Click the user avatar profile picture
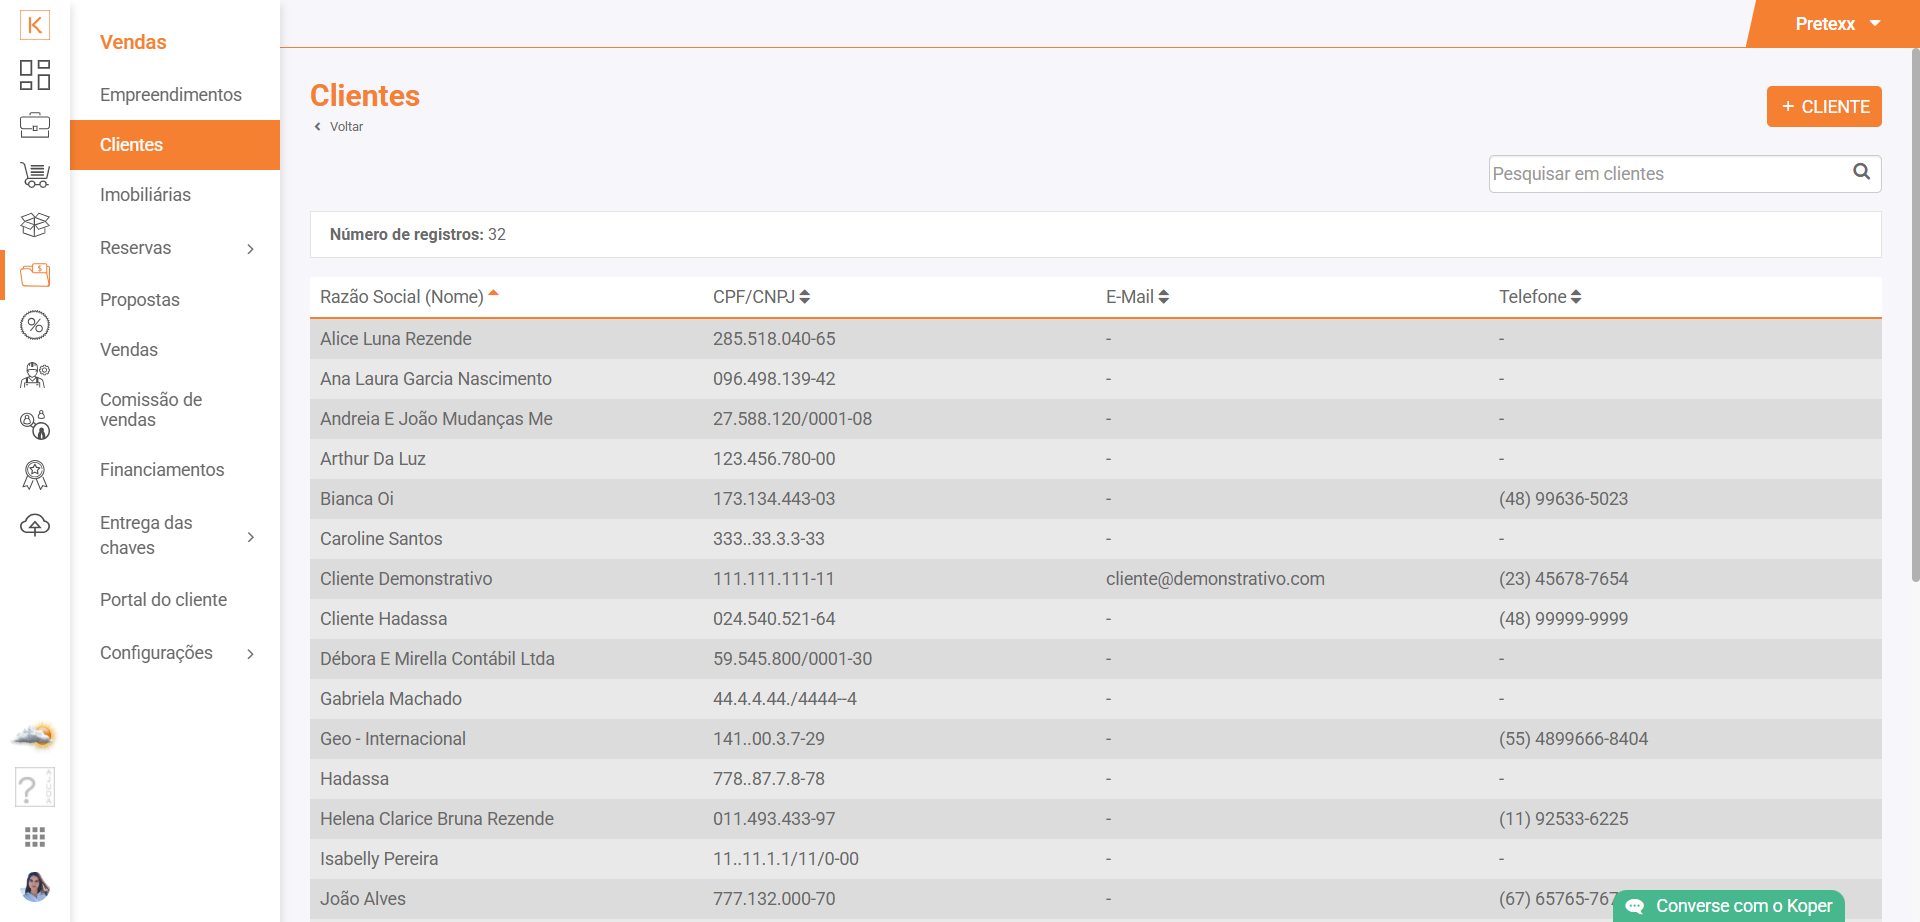The width and height of the screenshot is (1920, 922). point(35,886)
